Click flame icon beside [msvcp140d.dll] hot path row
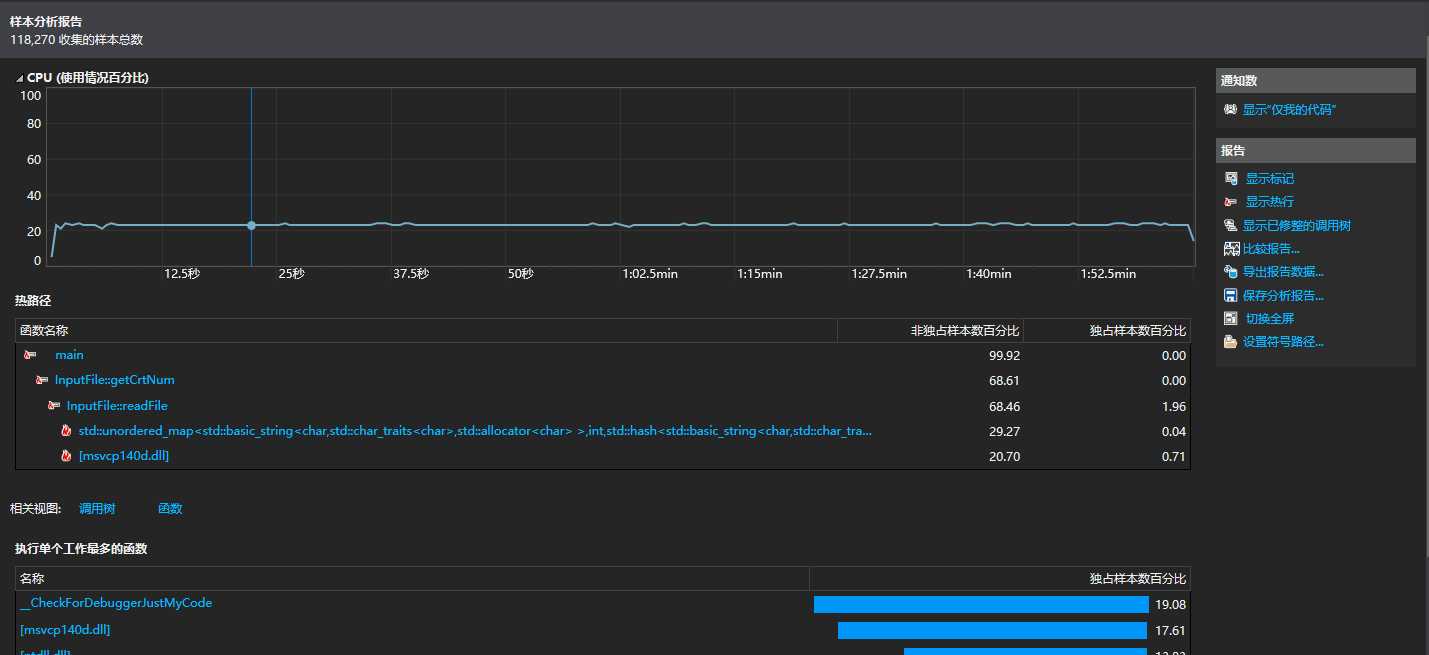Viewport: 1429px width, 655px height. point(66,456)
